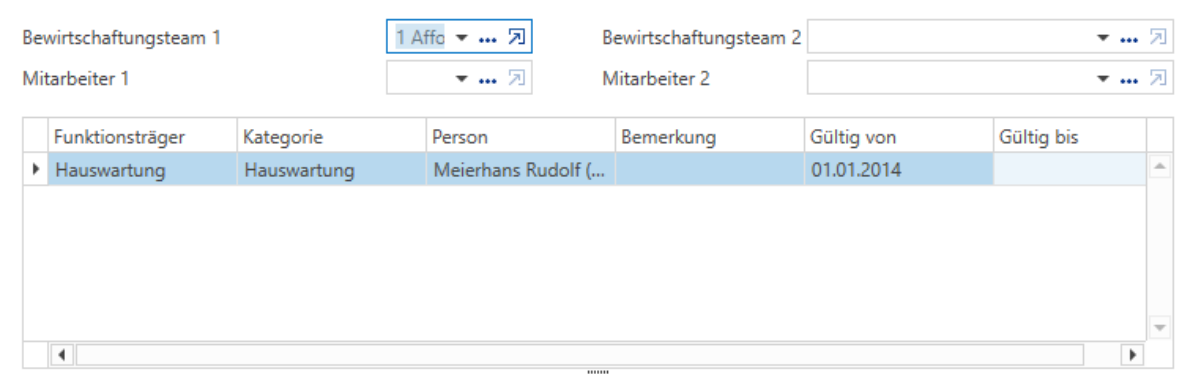Expand Mitarbeiter 2 dropdown arrow
The height and width of the screenshot is (391, 1193).
pos(1103,78)
